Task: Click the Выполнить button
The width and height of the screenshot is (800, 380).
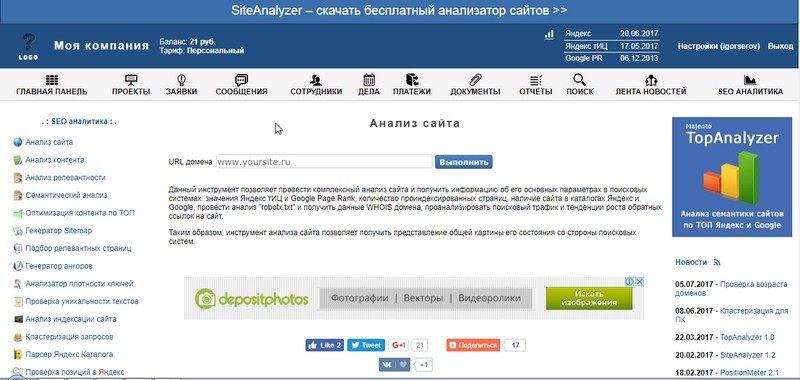Action: coord(464,162)
